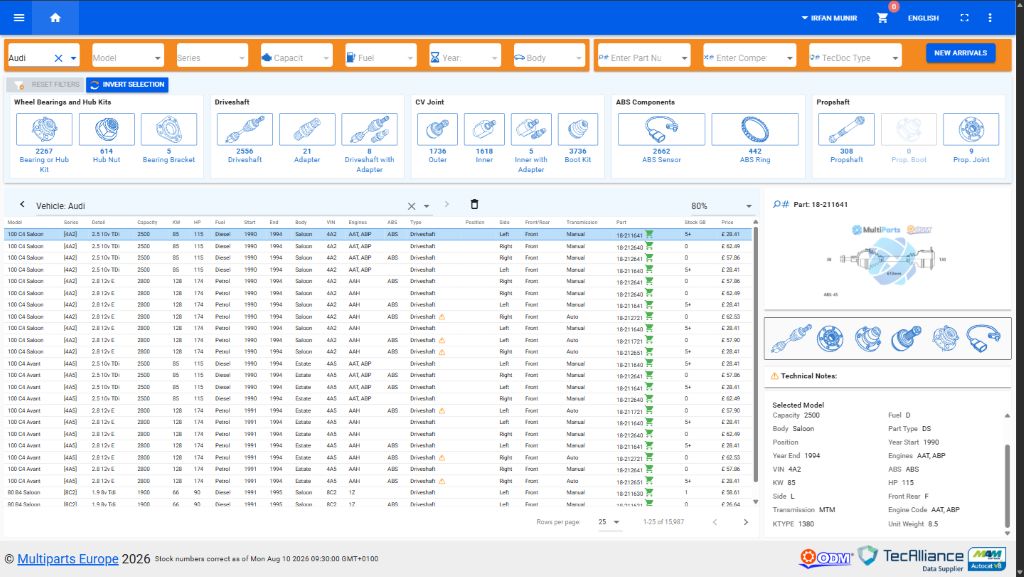Click the Technical Notes heading

click(808, 376)
